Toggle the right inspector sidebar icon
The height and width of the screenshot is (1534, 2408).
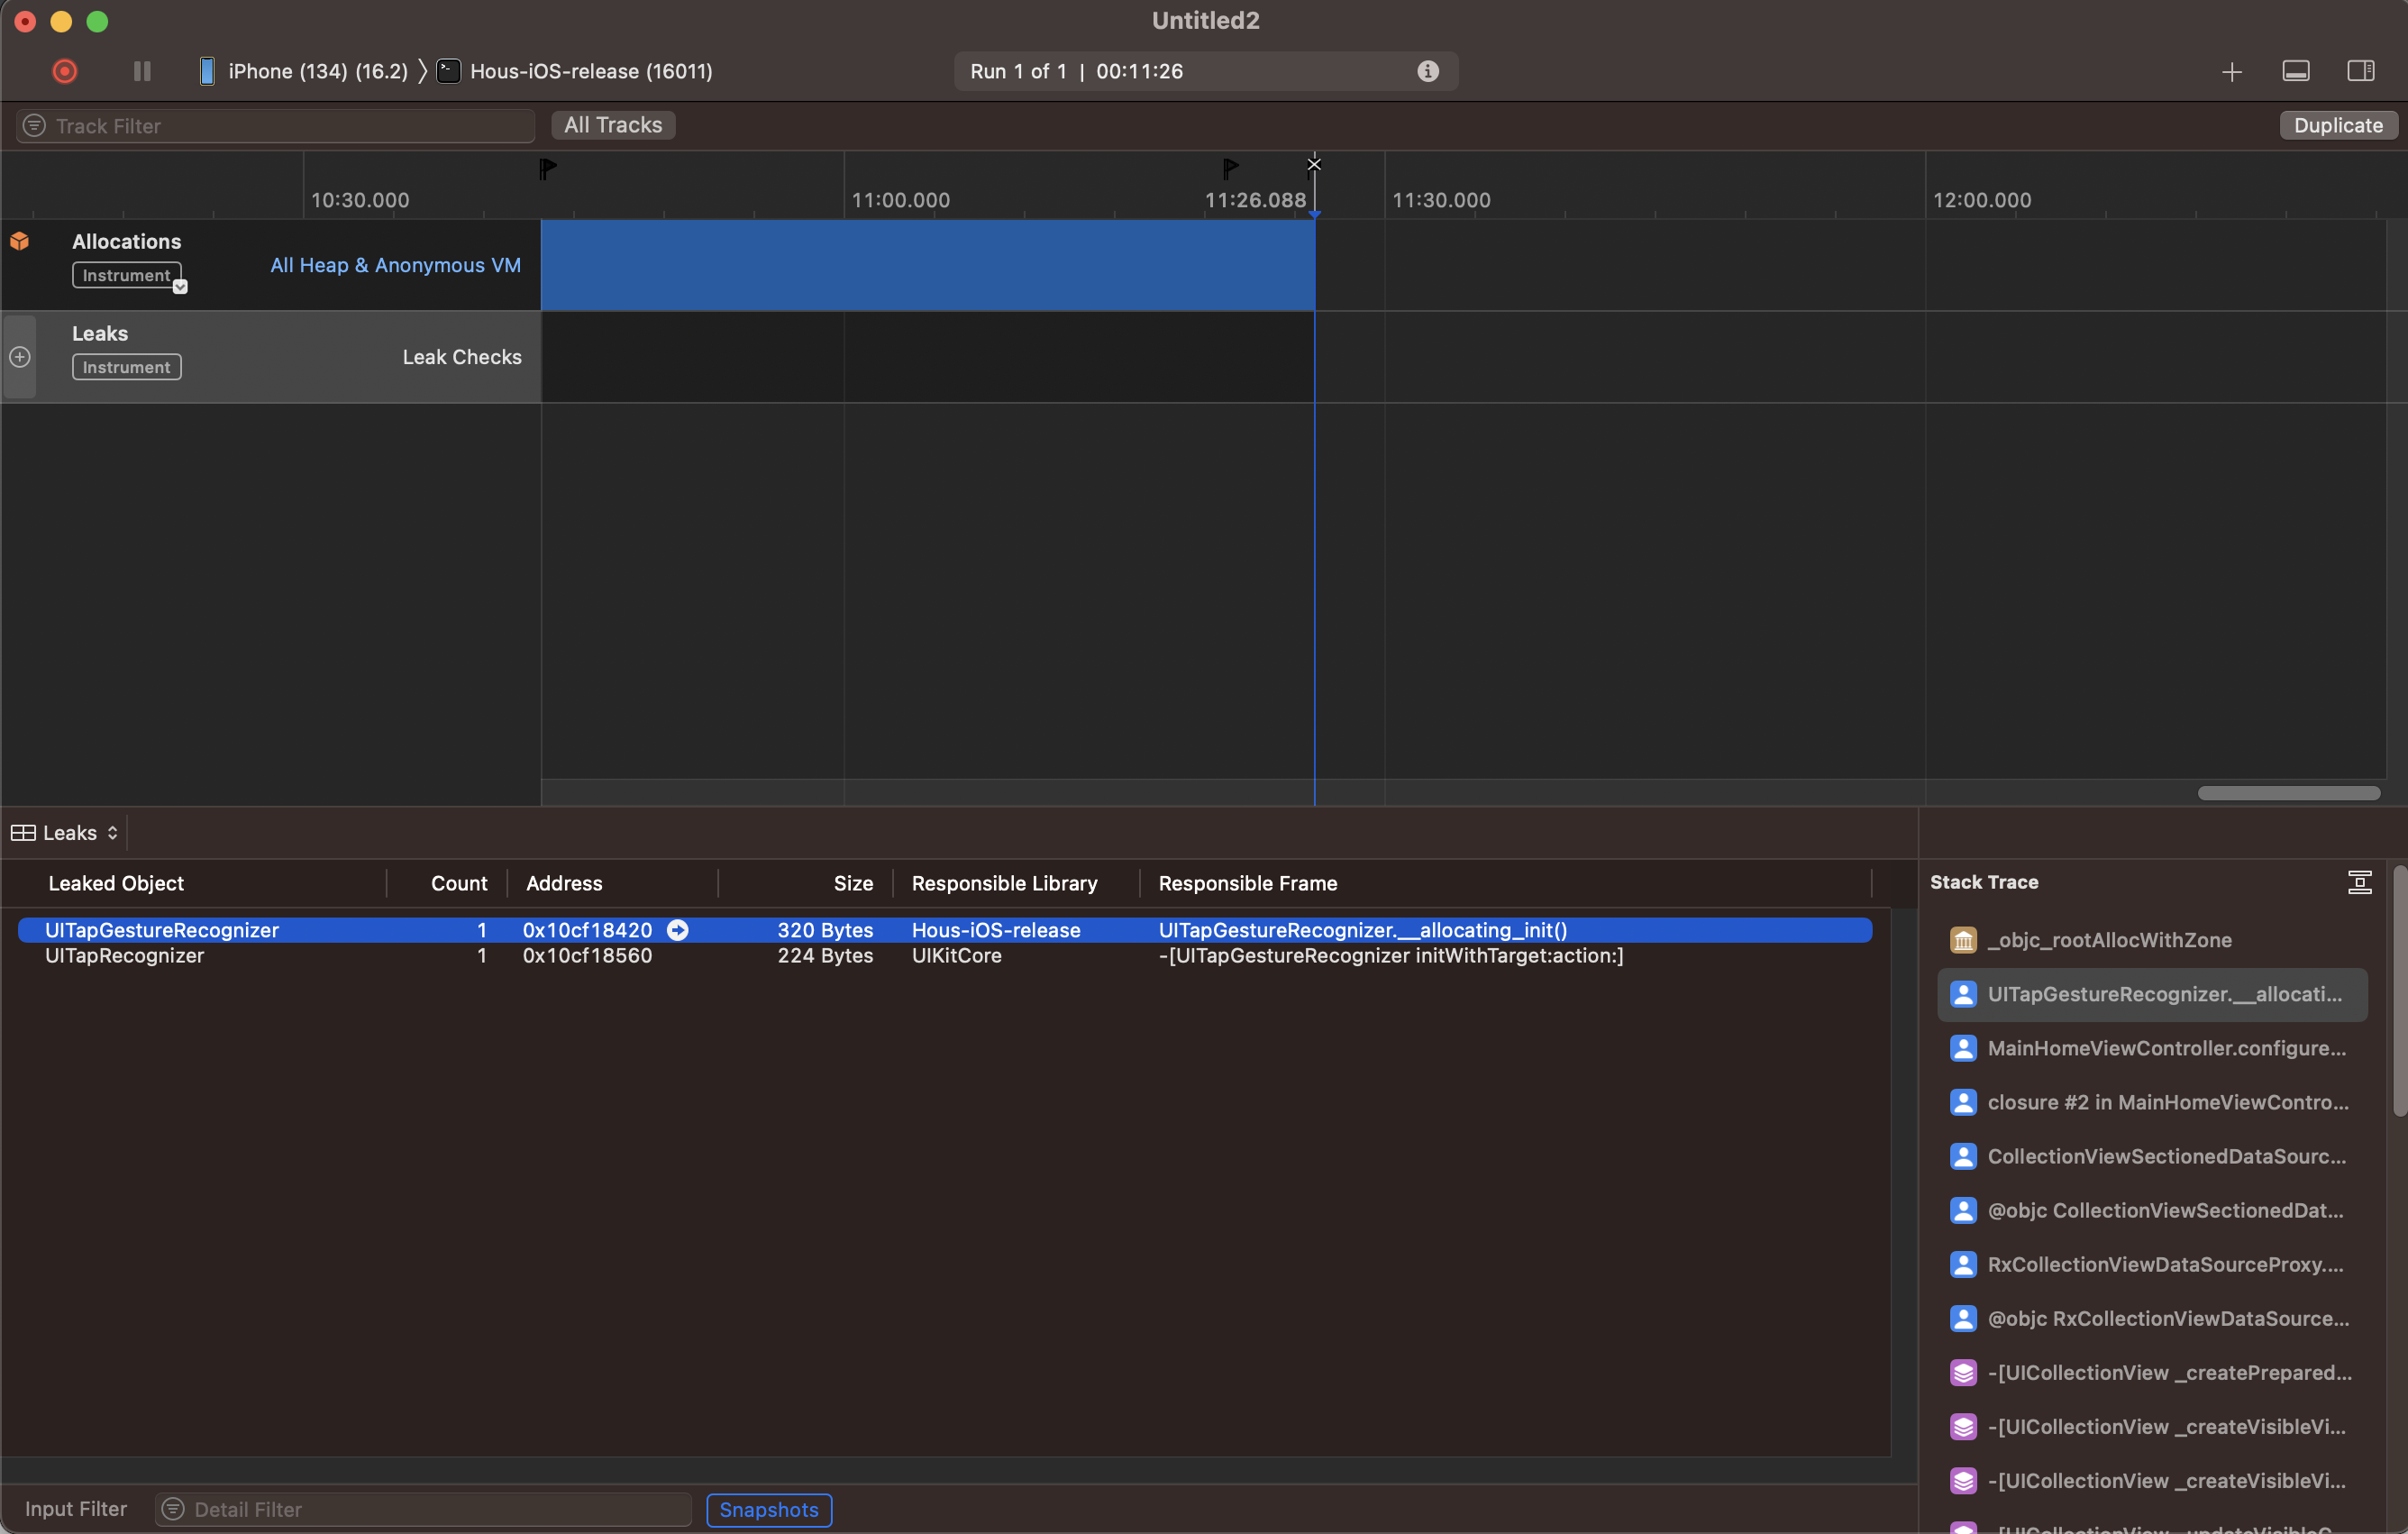click(x=2360, y=71)
